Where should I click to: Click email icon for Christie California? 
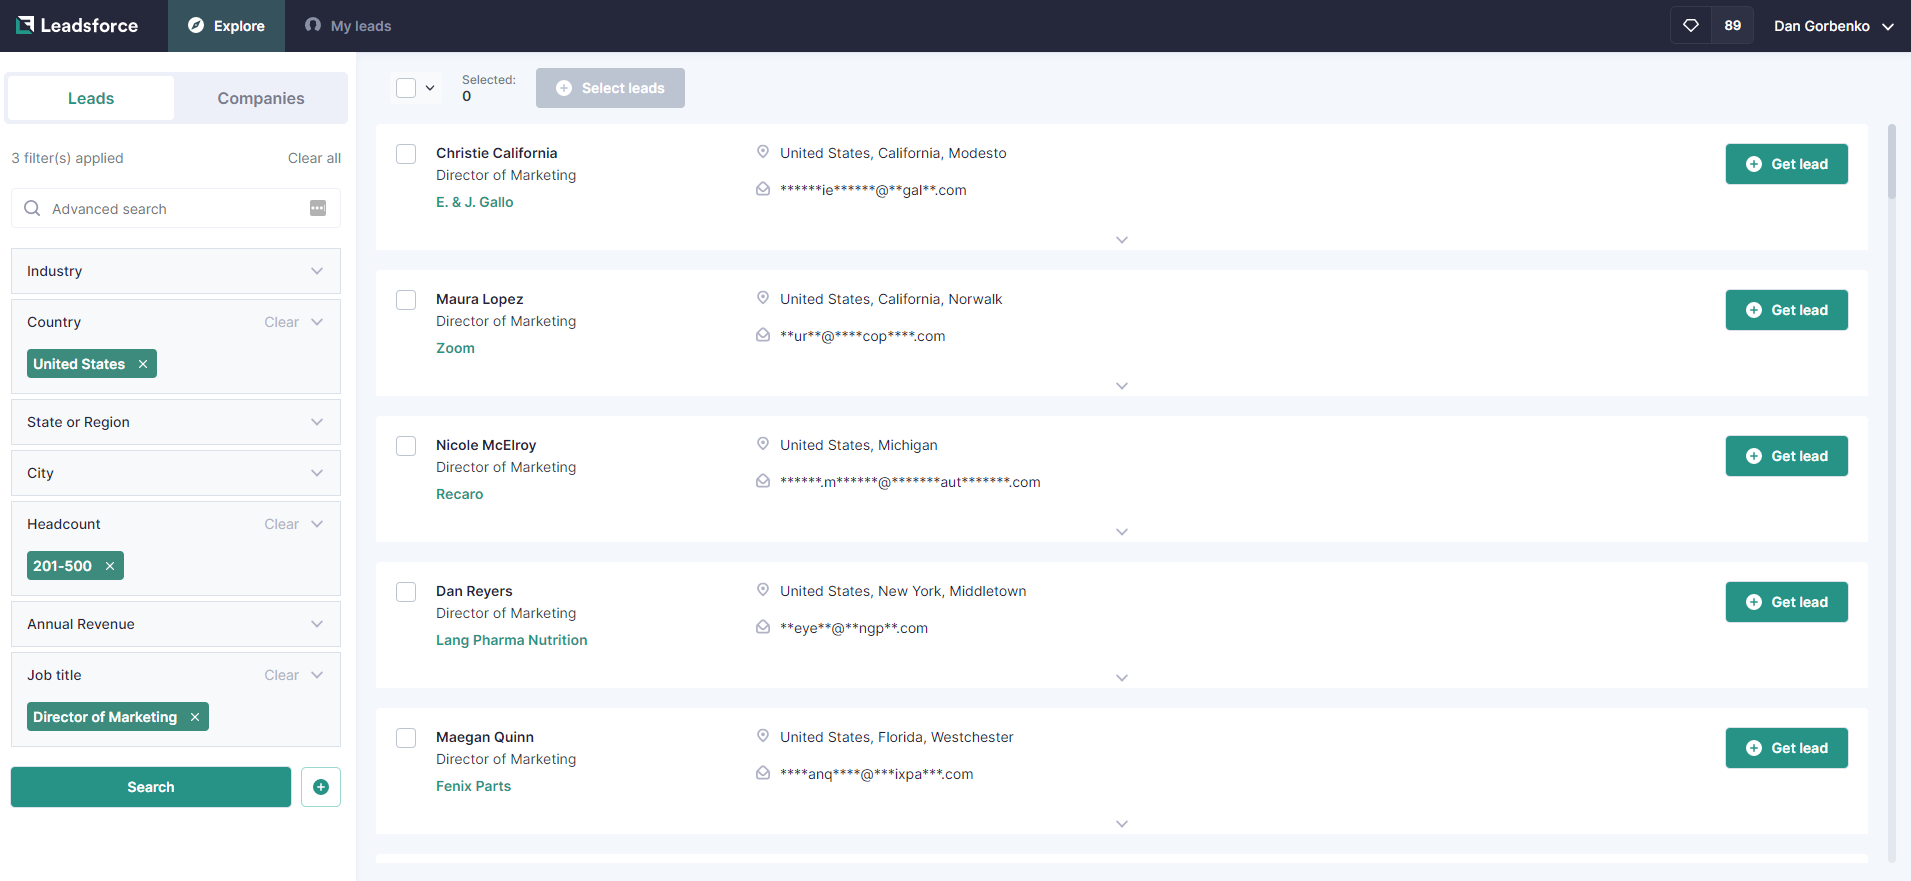tap(763, 189)
